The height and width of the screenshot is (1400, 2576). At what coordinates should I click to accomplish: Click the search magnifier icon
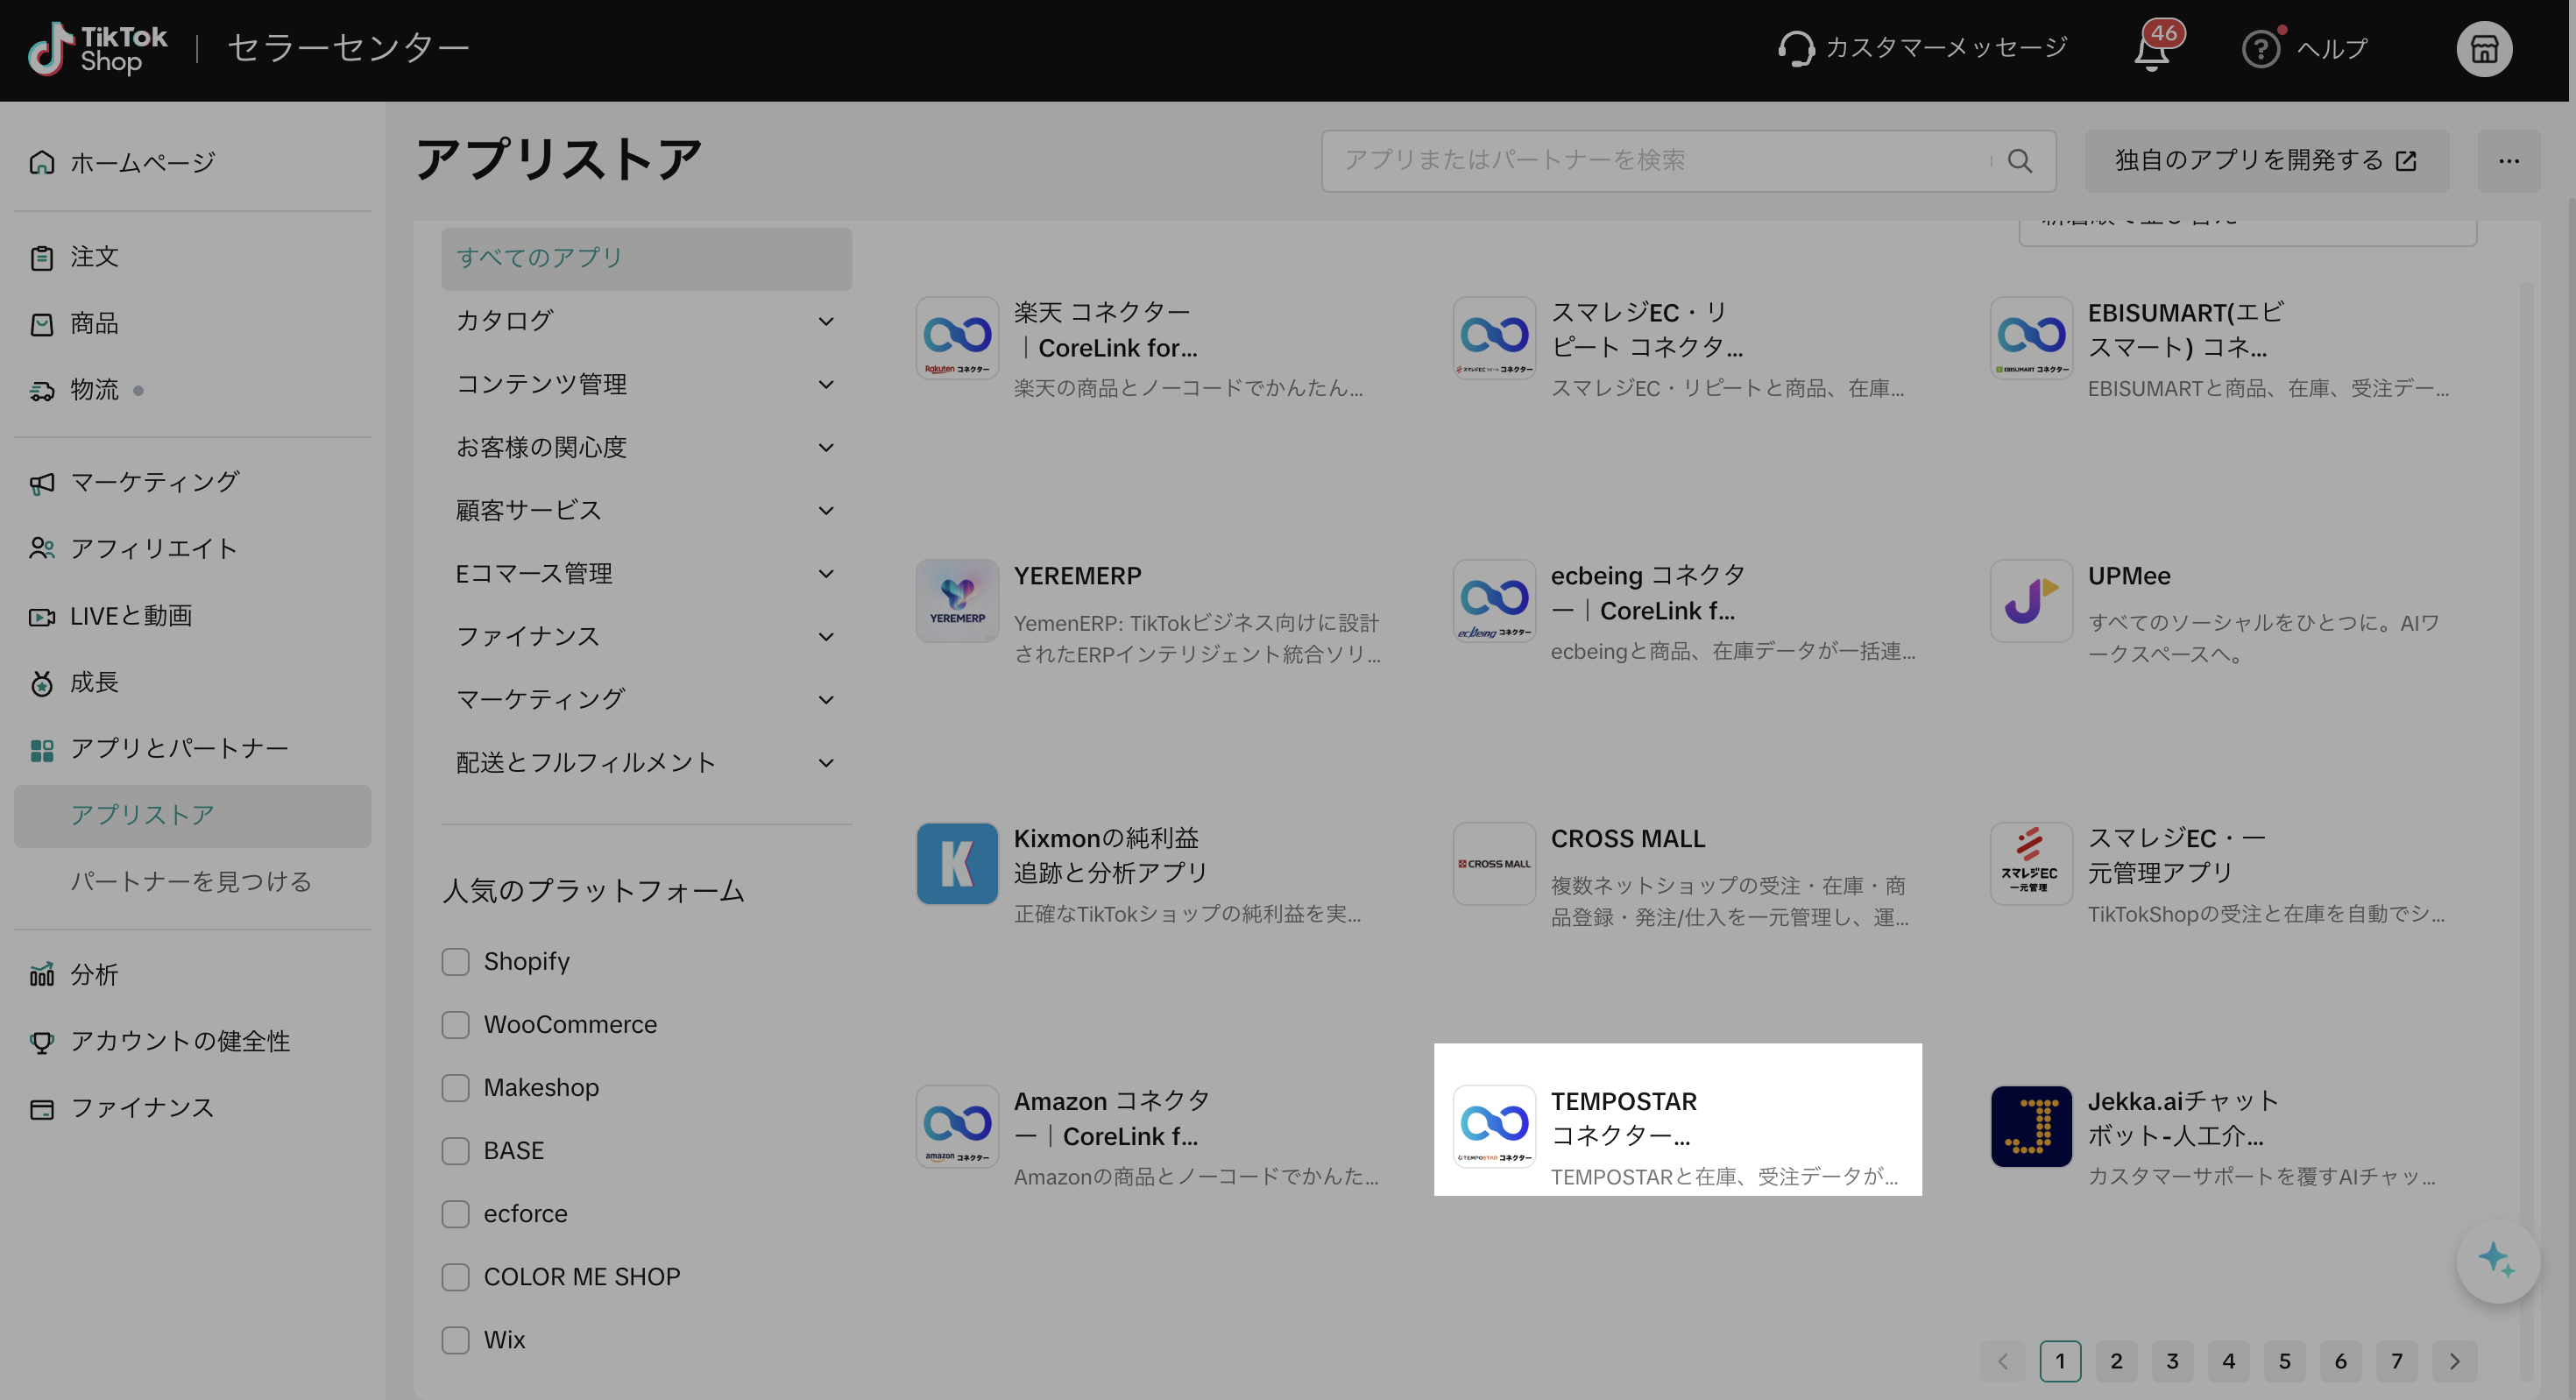coord(2019,161)
